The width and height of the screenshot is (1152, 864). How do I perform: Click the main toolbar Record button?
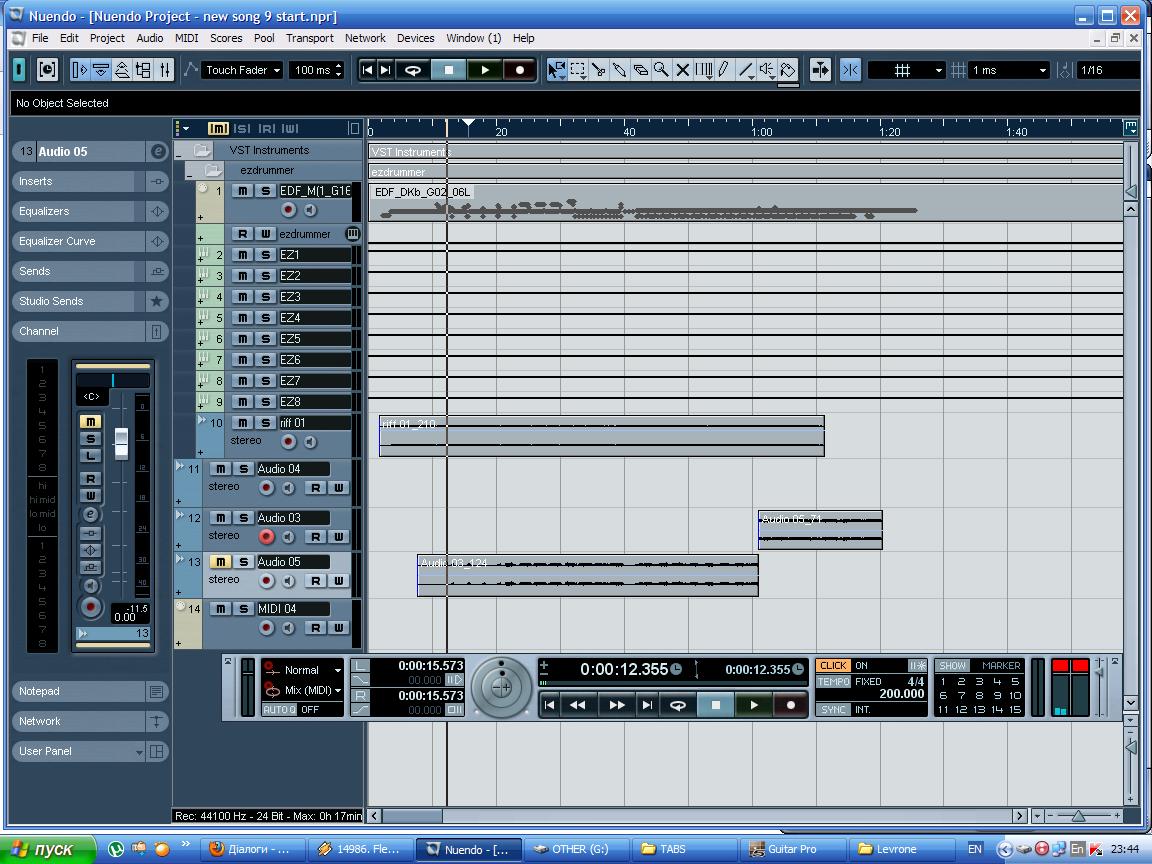(519, 70)
